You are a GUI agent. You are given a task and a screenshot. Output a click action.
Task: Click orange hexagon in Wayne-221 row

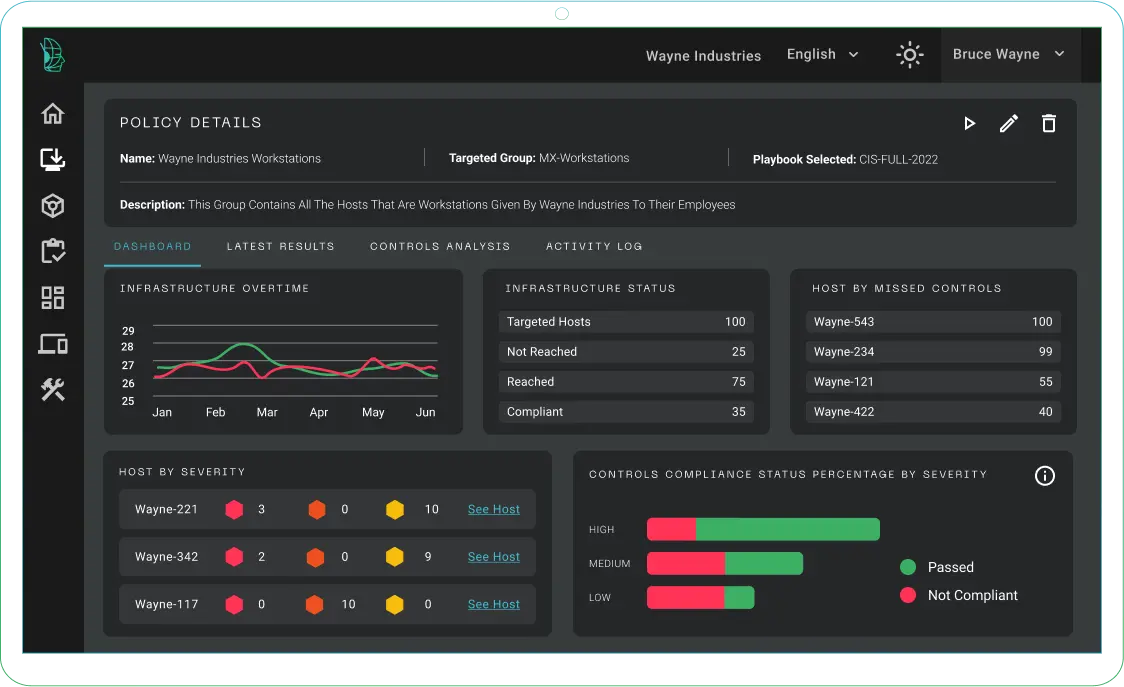point(317,509)
